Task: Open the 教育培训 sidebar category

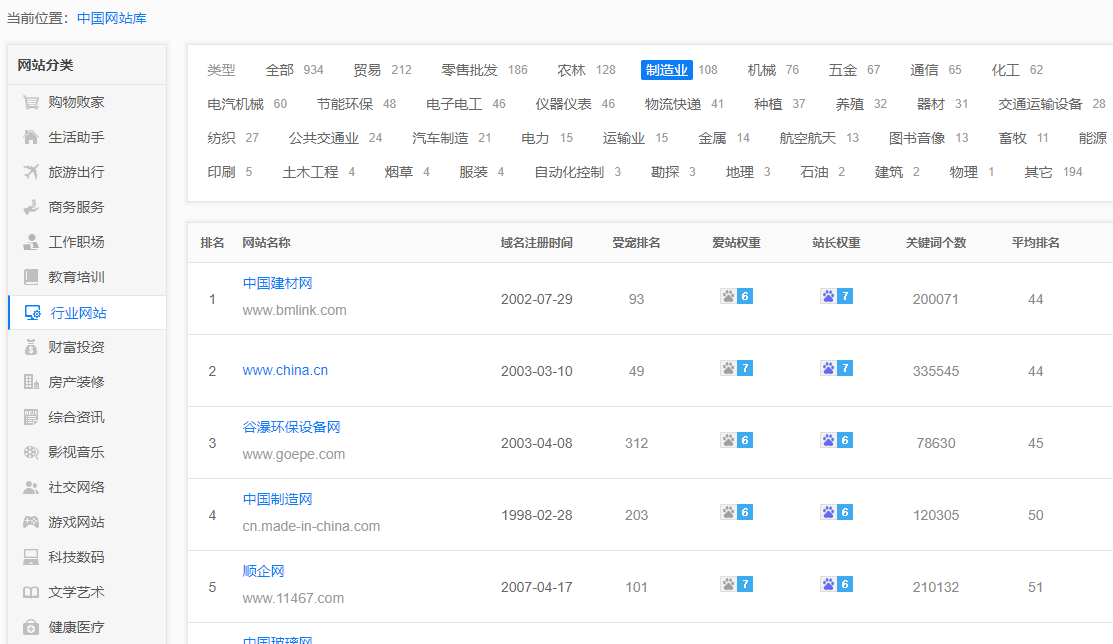Action: [76, 277]
